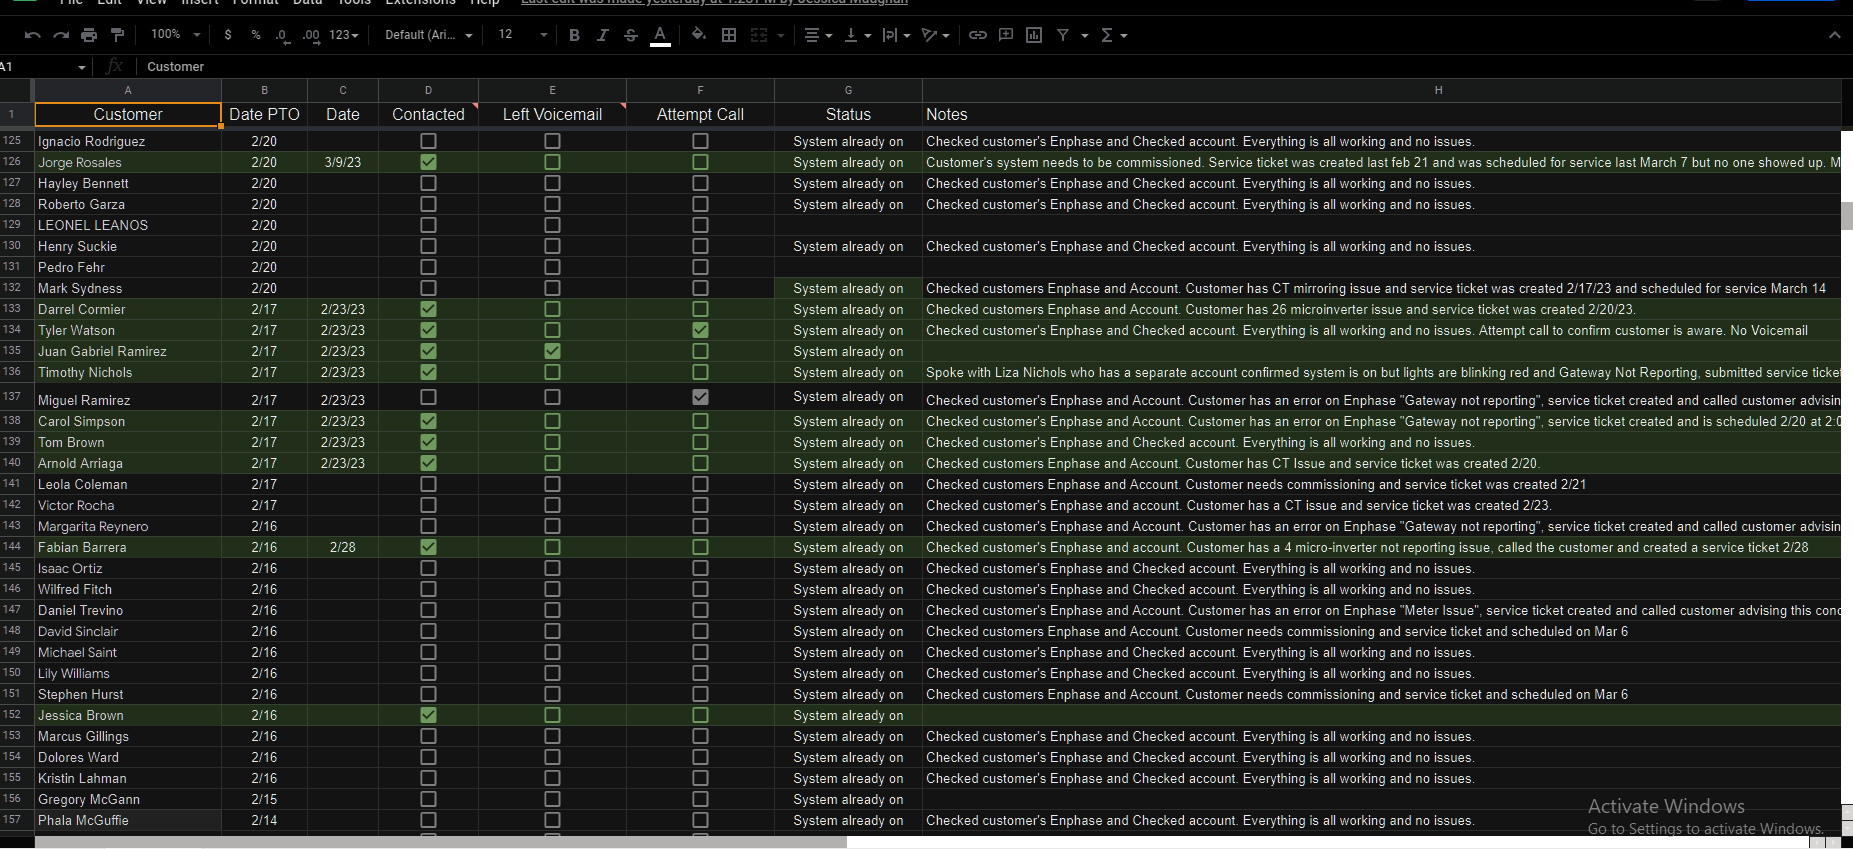
Task: Select Timothy Nichols customer cell
Action: tap(128, 372)
